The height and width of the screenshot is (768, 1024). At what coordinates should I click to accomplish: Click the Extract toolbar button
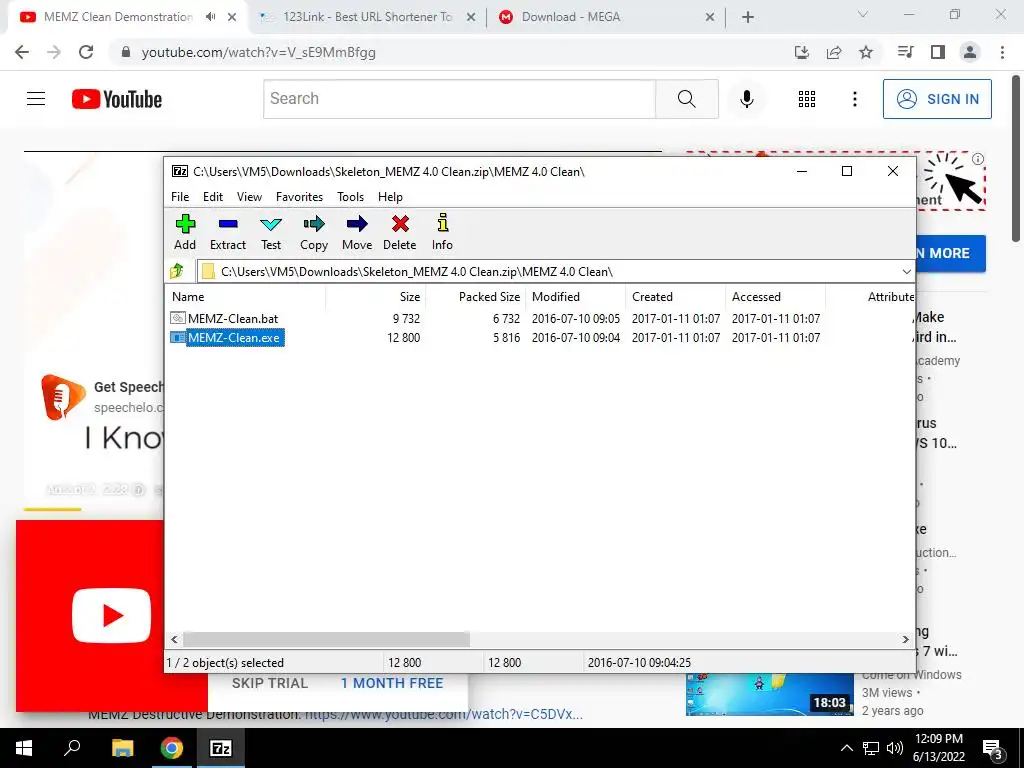[x=228, y=232]
